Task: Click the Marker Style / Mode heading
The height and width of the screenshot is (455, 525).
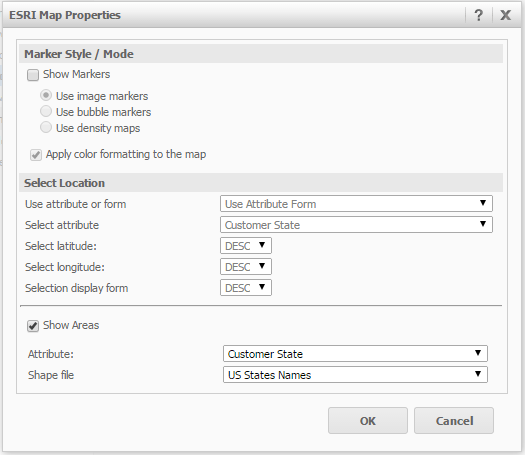Action: tap(79, 54)
